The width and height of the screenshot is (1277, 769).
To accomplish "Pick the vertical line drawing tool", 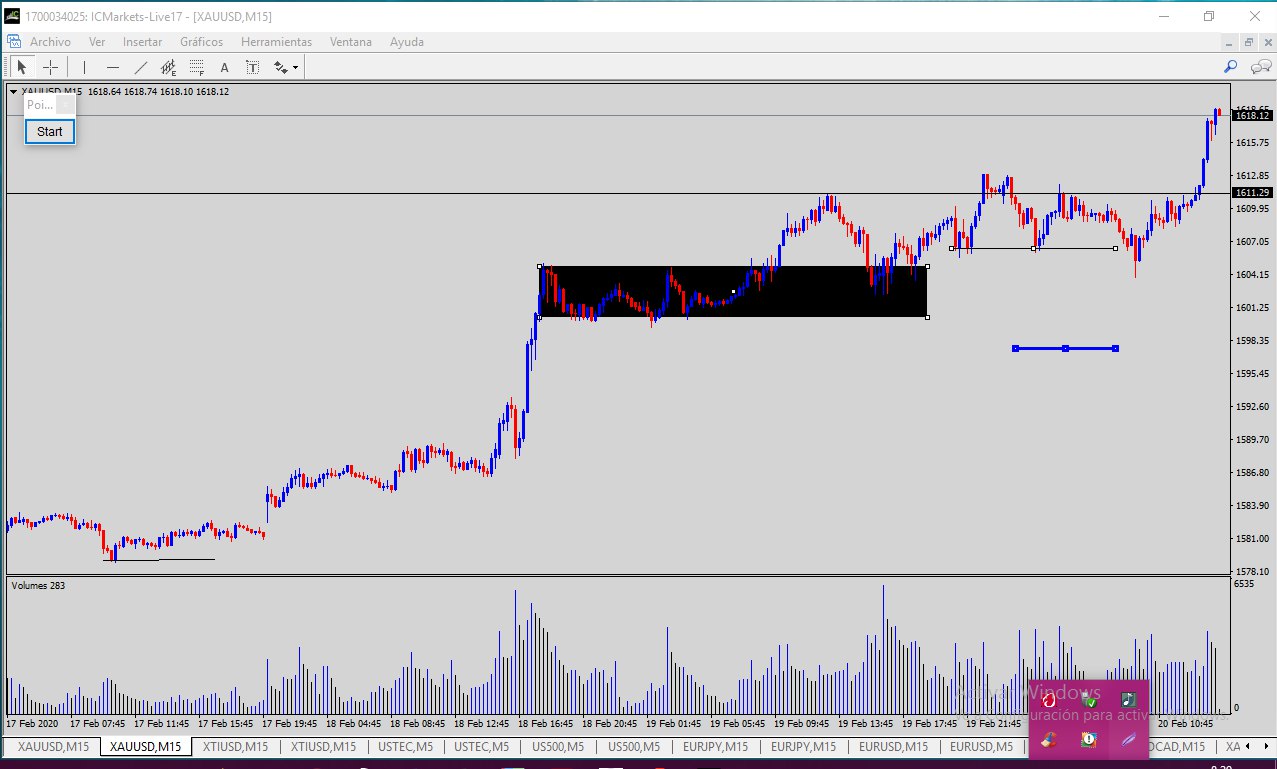I will click(85, 67).
